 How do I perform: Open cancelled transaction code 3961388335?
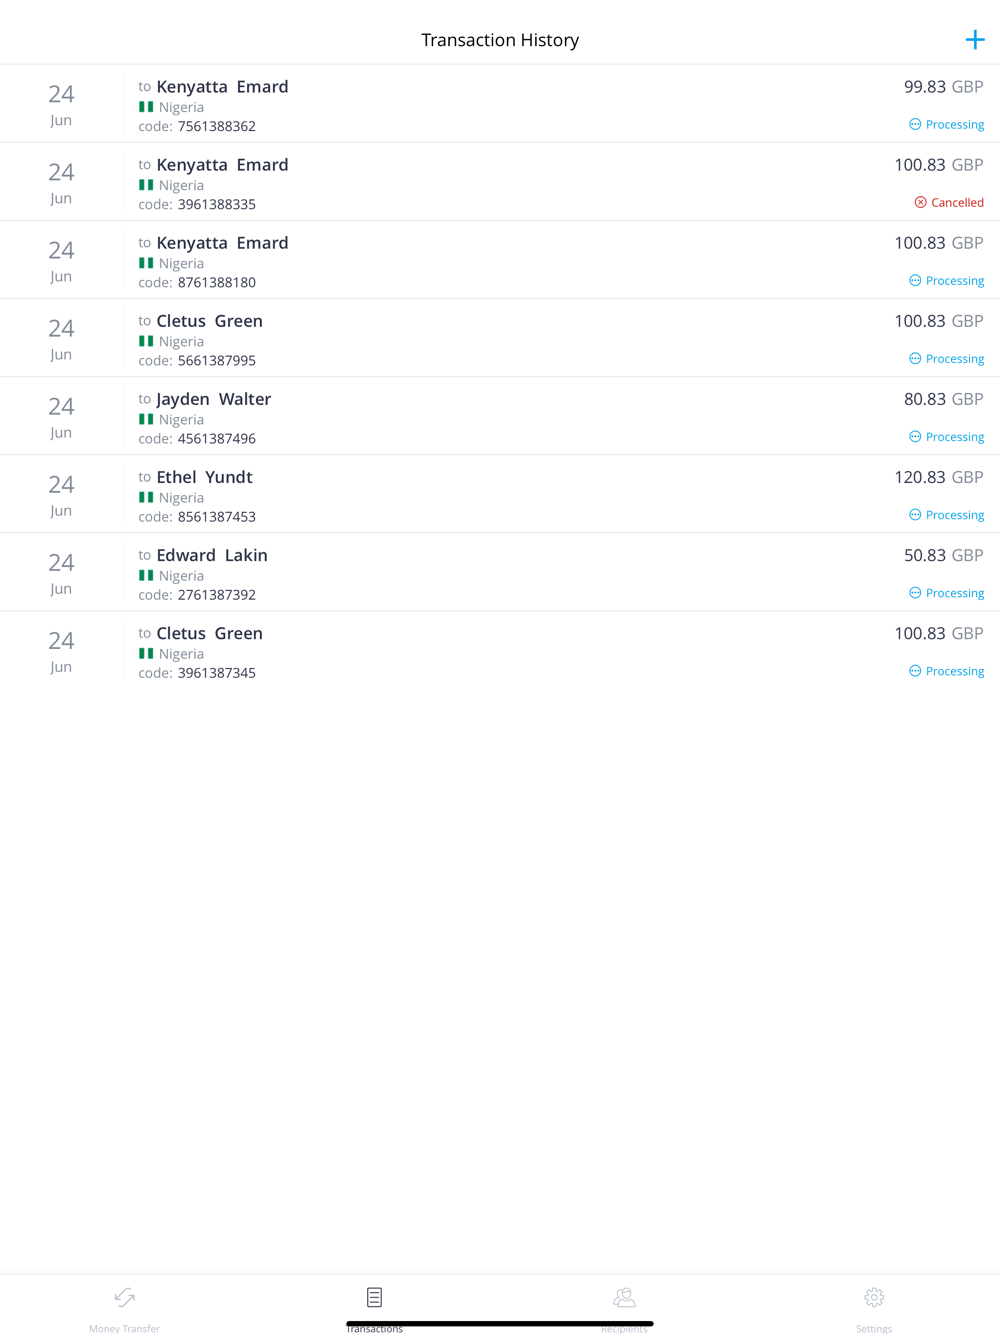click(500, 182)
